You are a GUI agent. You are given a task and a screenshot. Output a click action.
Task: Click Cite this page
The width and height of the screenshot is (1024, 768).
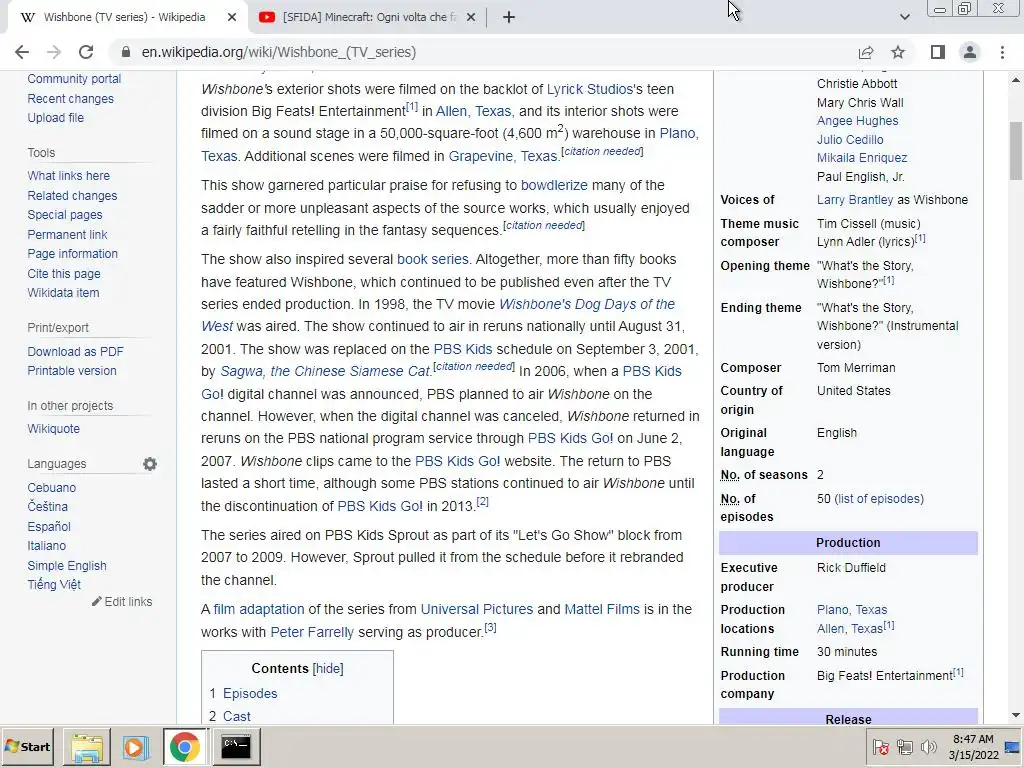point(64,274)
